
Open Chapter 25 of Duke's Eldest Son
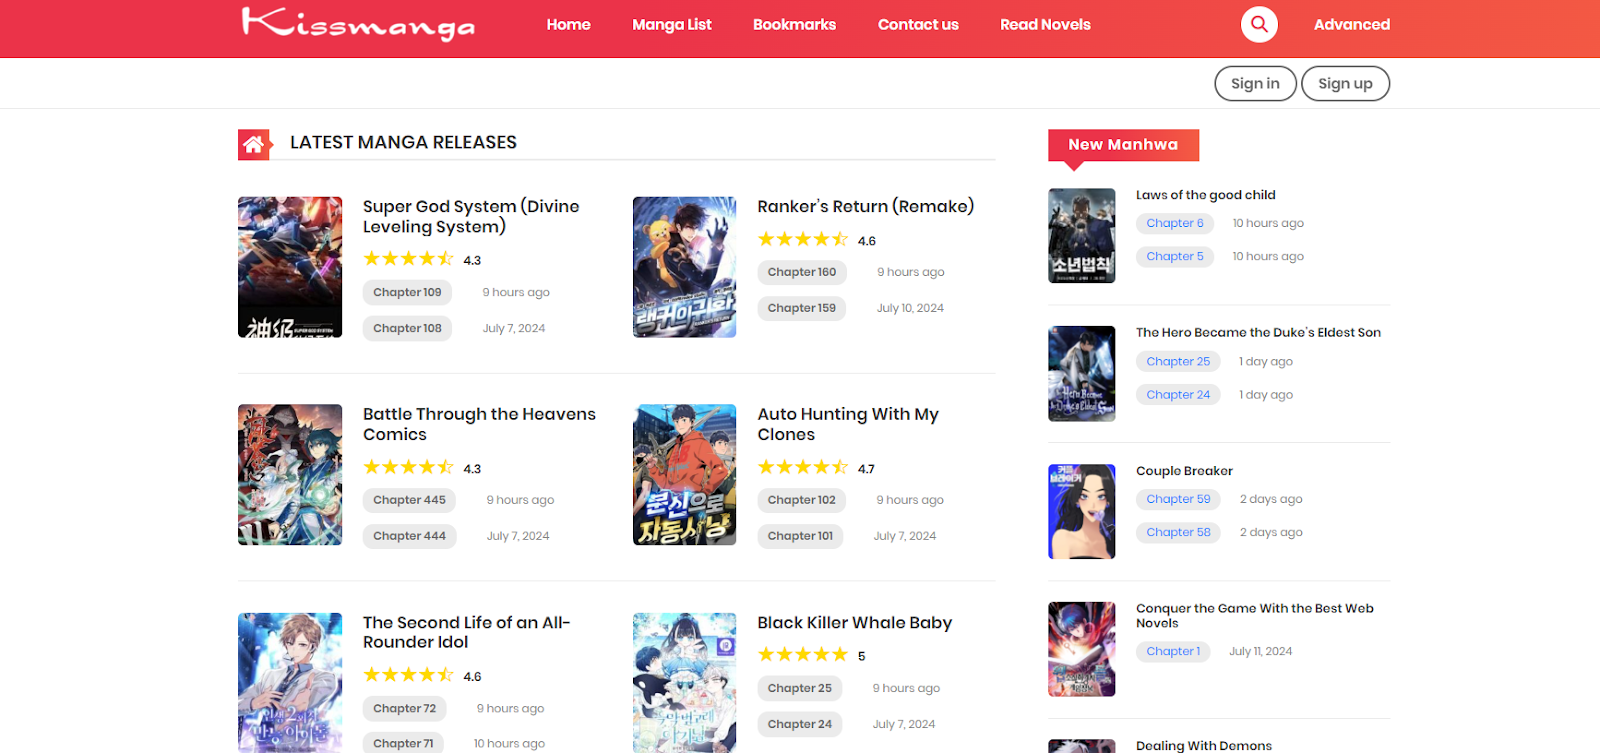click(1178, 361)
